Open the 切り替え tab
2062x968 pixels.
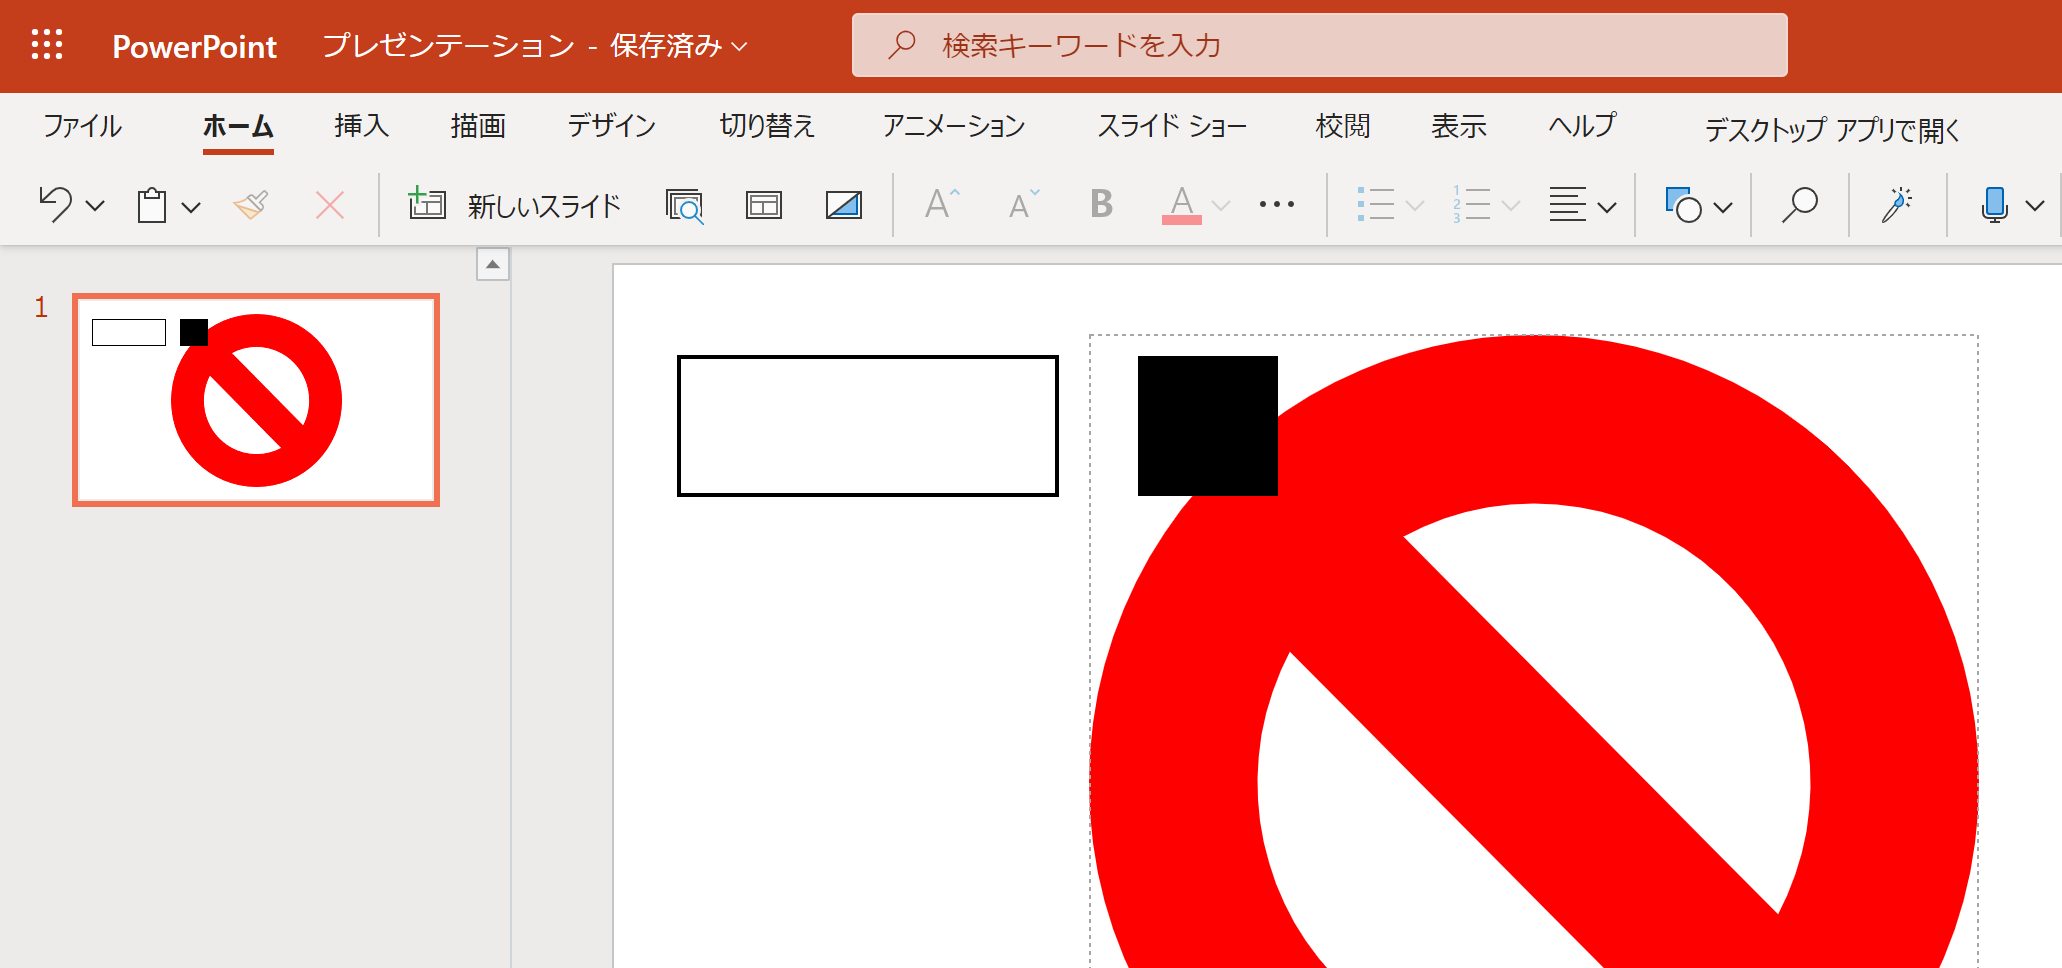point(768,126)
